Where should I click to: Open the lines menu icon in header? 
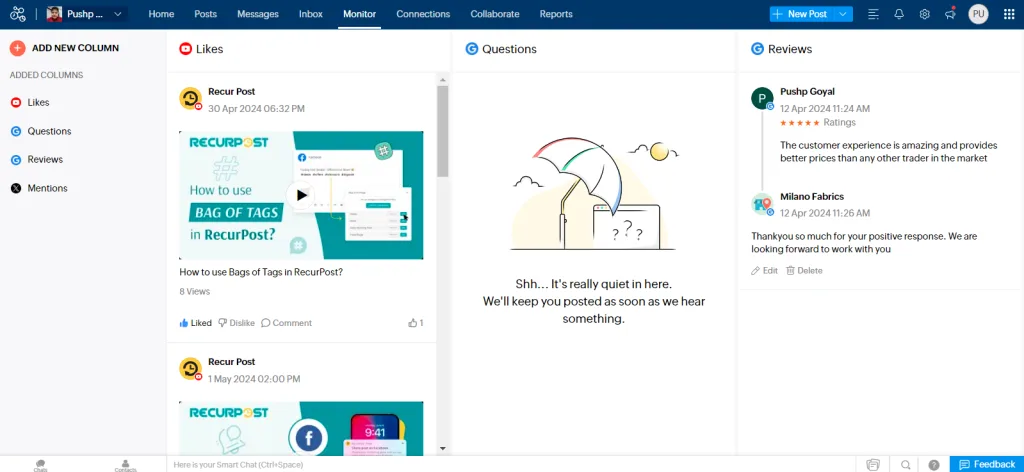point(873,14)
